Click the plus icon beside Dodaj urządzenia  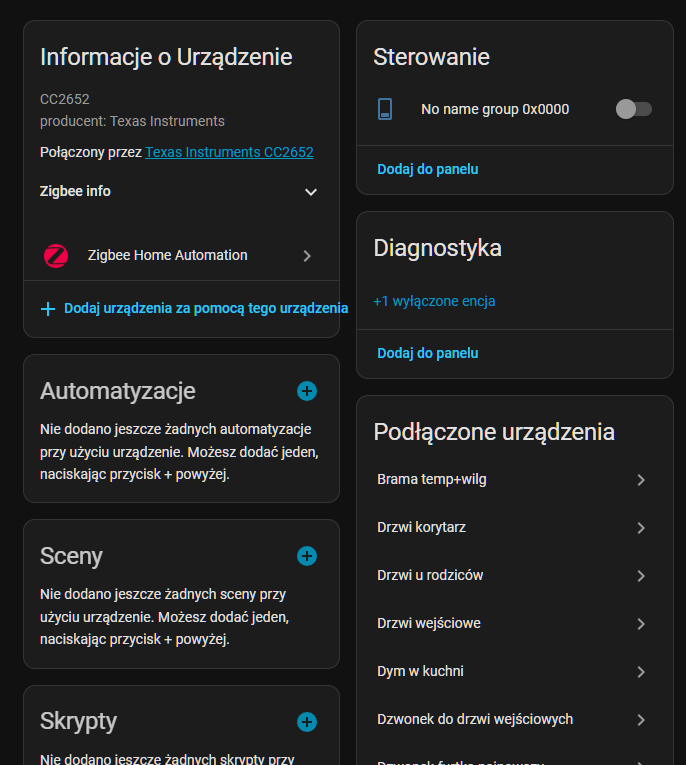pyautogui.click(x=48, y=308)
